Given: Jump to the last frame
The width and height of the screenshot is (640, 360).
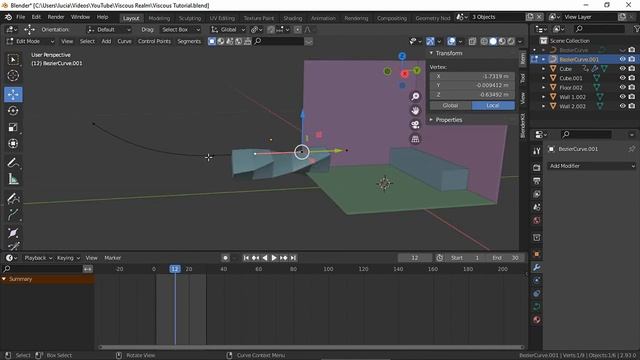Looking at the screenshot, I should coord(293,258).
